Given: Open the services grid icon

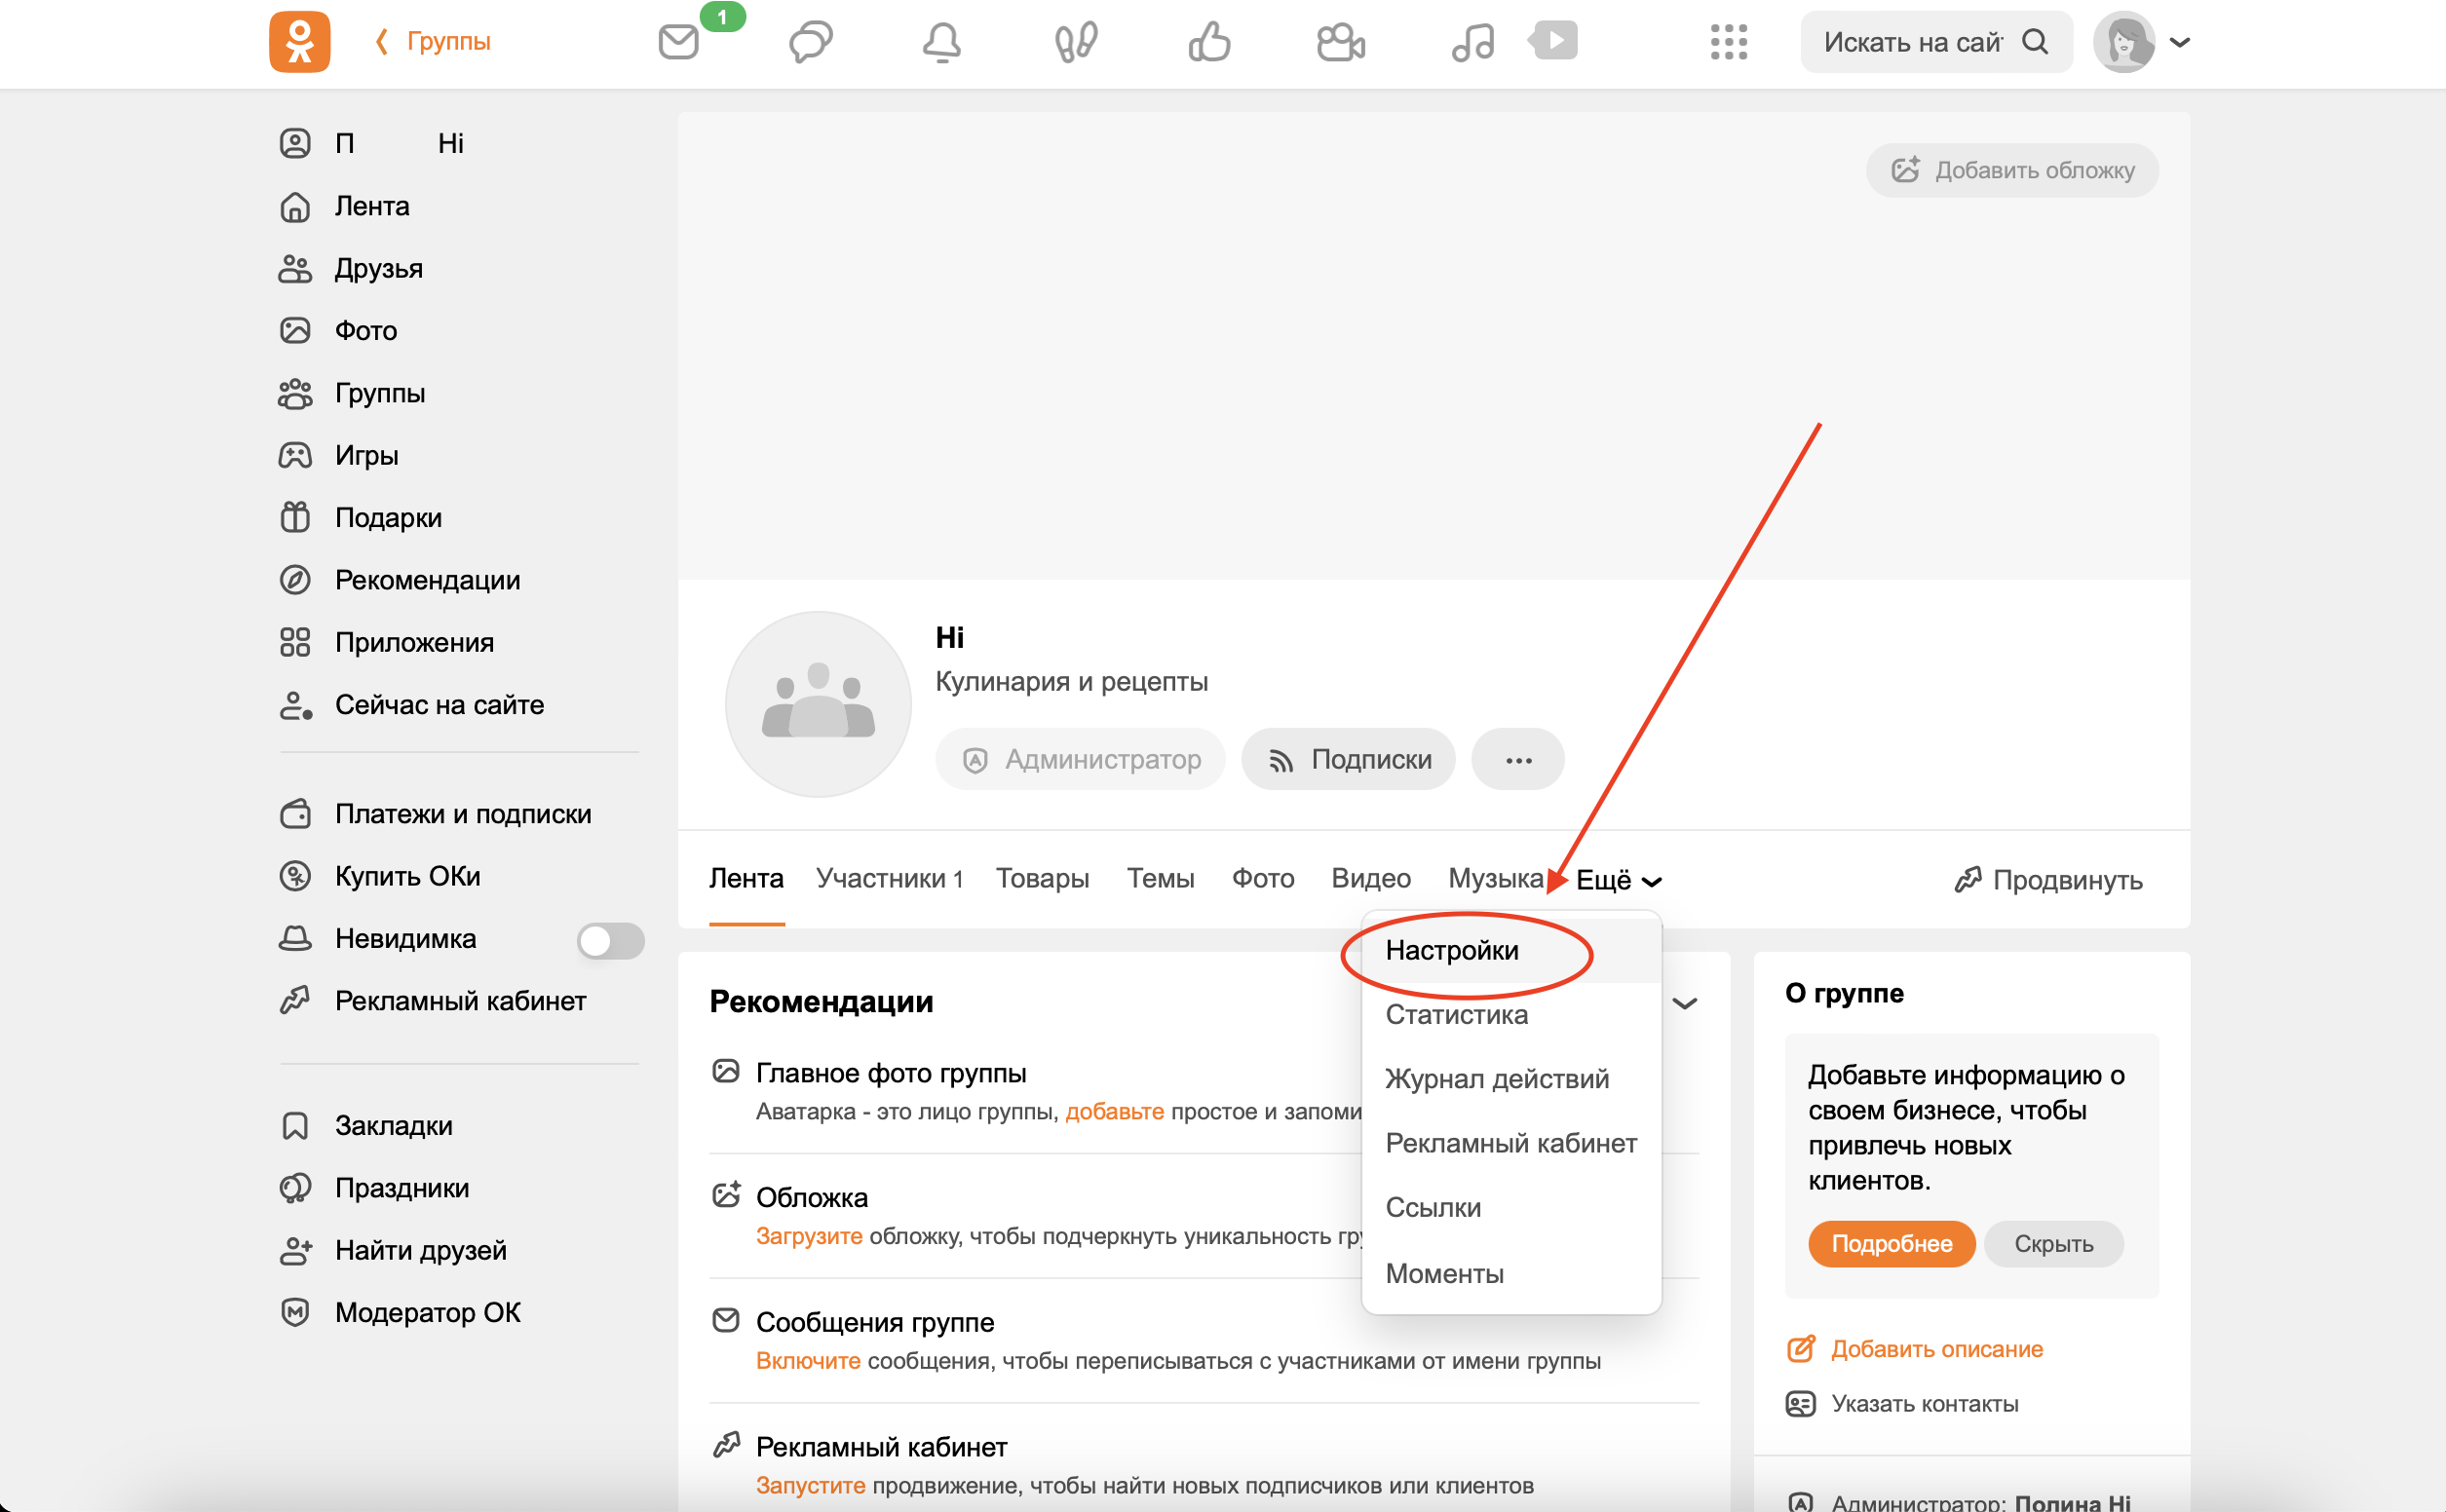Looking at the screenshot, I should pos(1728,42).
